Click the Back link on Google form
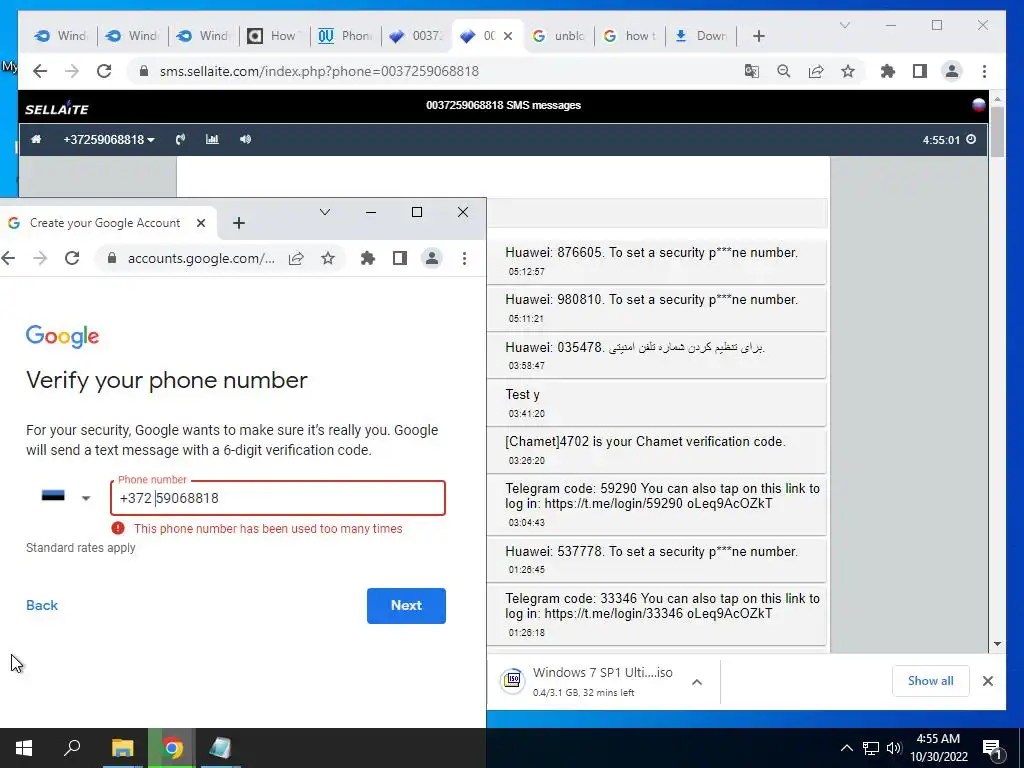This screenshot has width=1024, height=768. [42, 605]
